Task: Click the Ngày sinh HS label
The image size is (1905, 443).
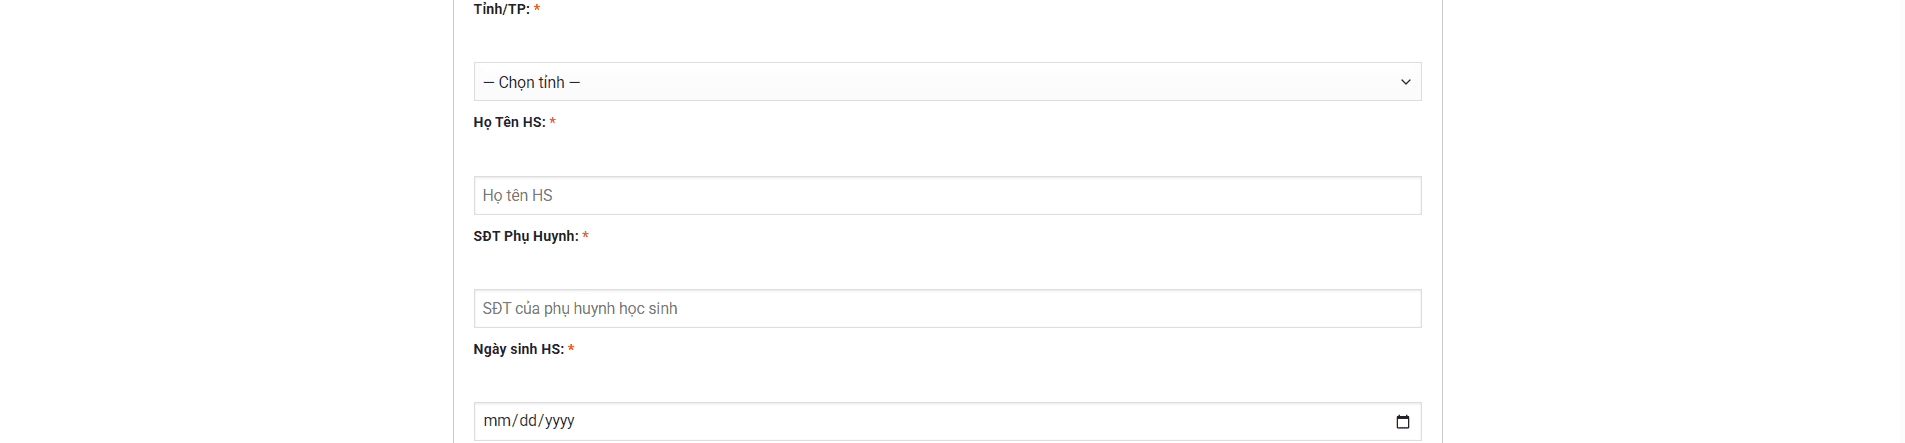Action: click(x=518, y=349)
